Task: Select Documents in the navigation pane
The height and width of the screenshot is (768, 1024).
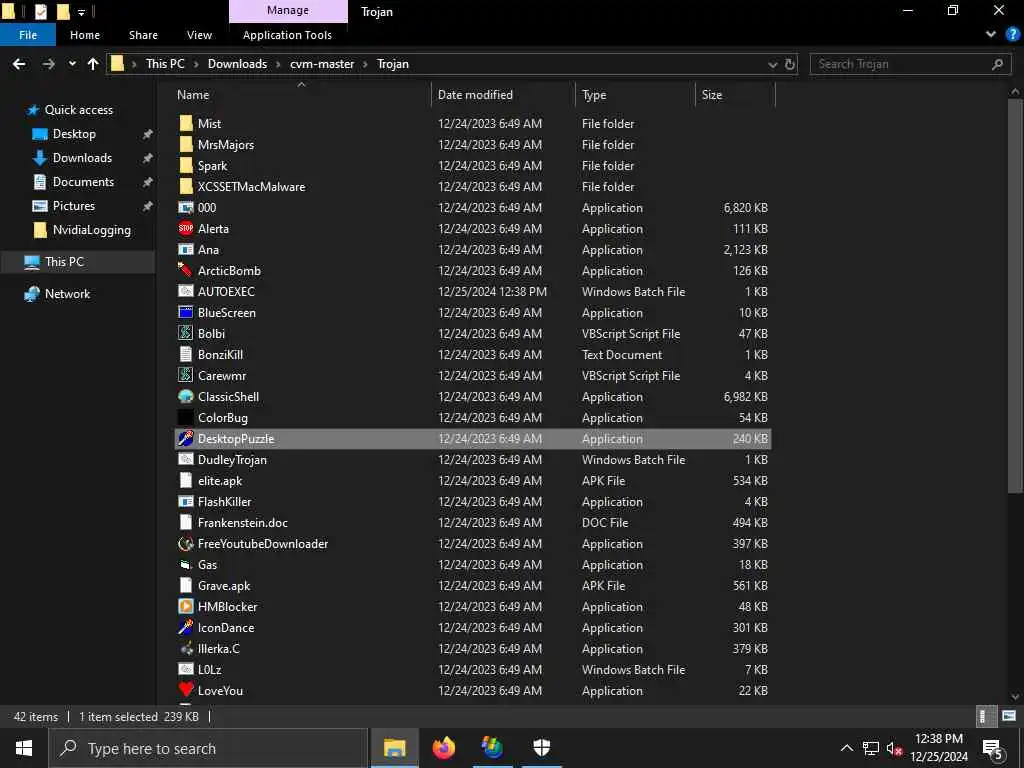Action: (83, 182)
